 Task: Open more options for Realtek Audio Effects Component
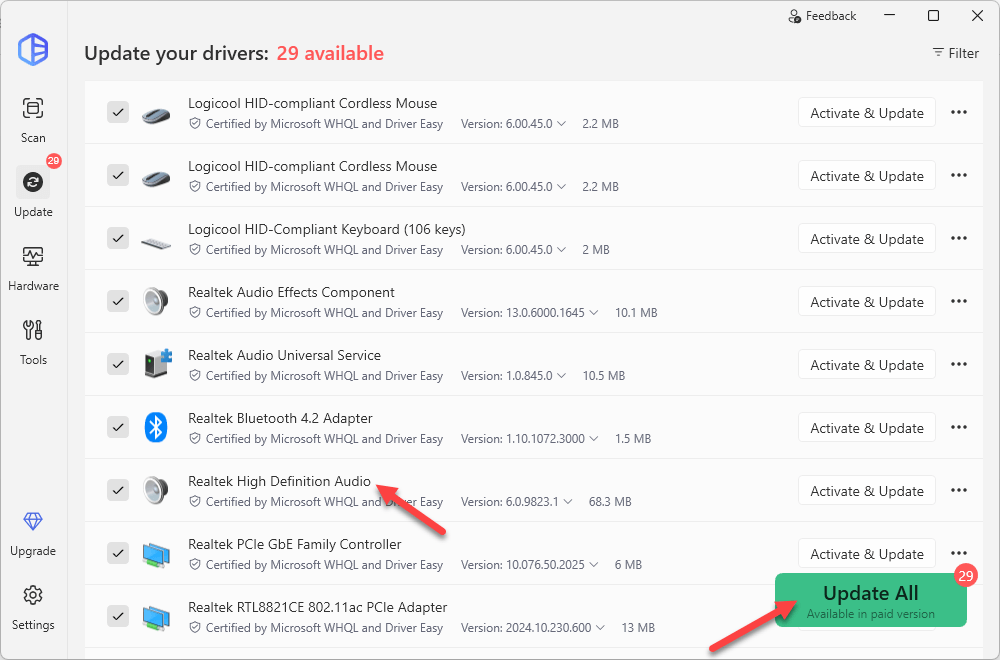(959, 302)
